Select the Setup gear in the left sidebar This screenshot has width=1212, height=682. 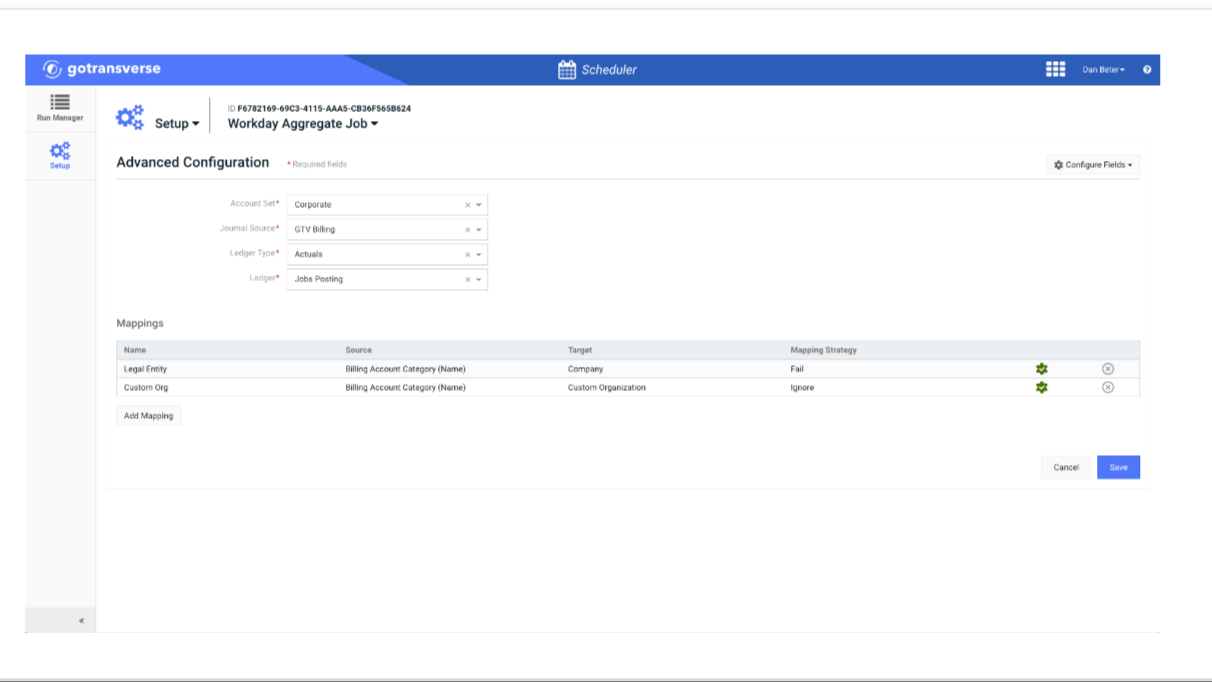(x=58, y=155)
